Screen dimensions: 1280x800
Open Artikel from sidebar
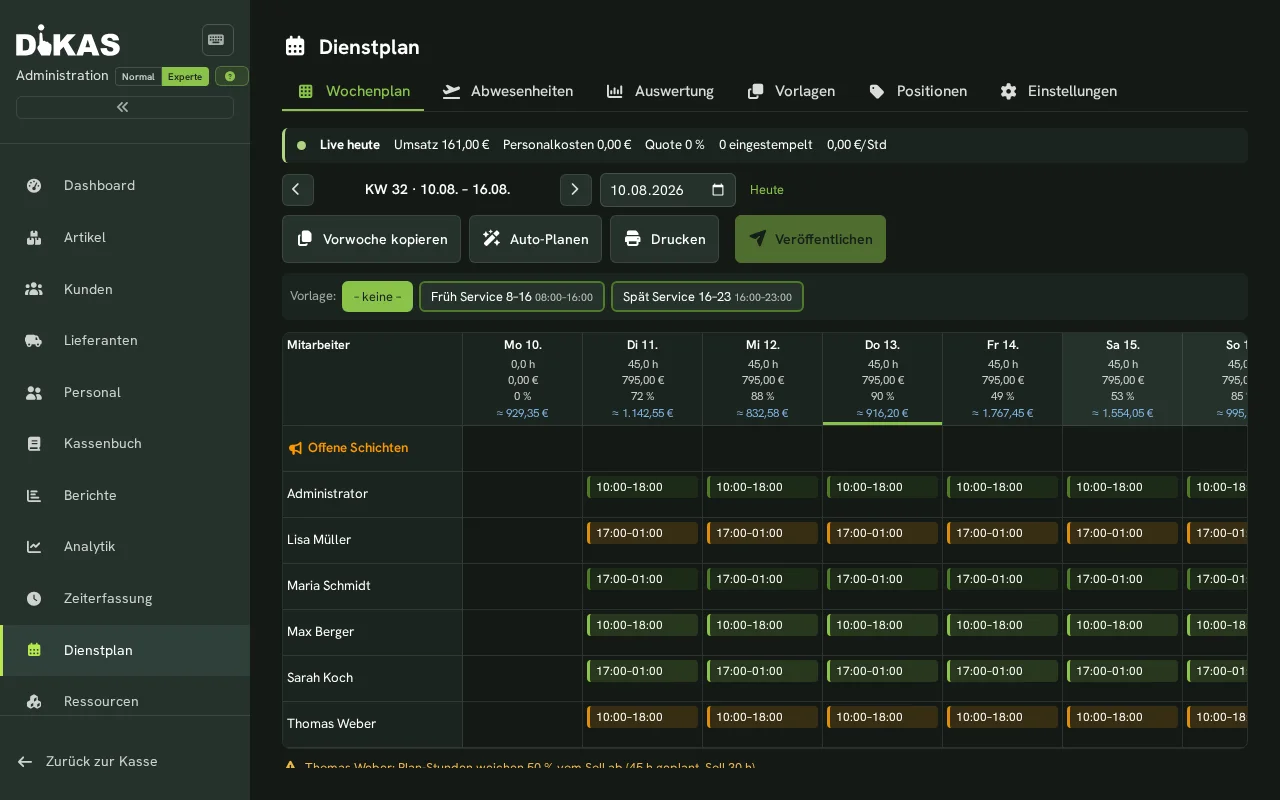tap(125, 237)
